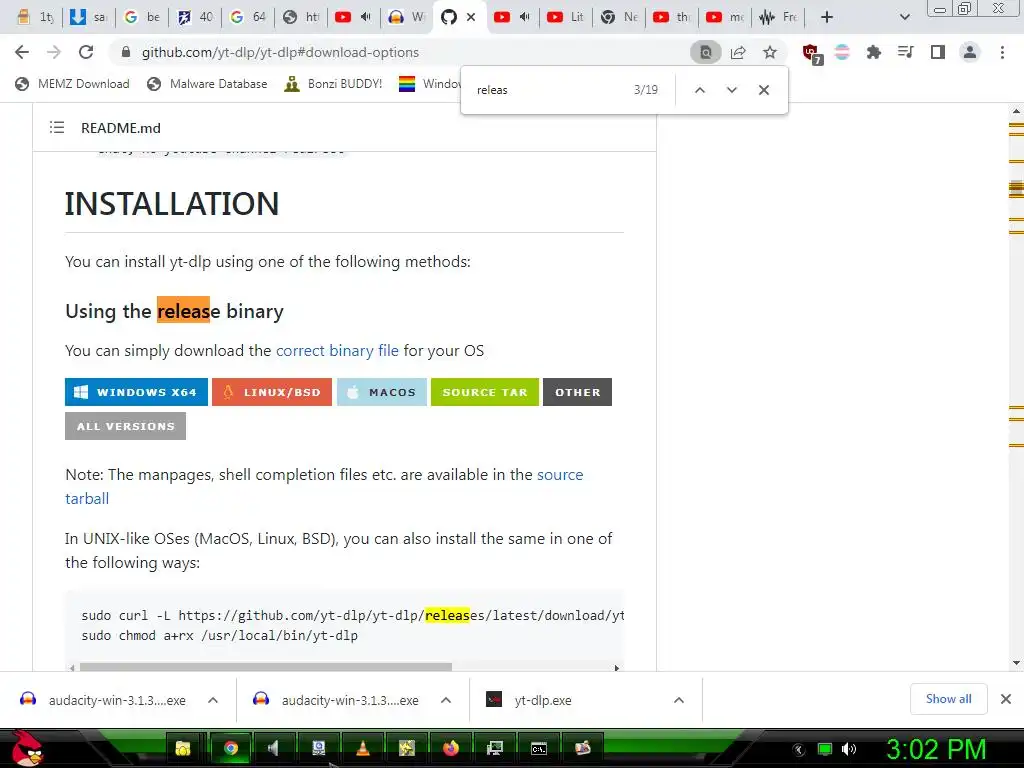1024x768 pixels.
Task: Go back to the previous page
Action: (22, 52)
